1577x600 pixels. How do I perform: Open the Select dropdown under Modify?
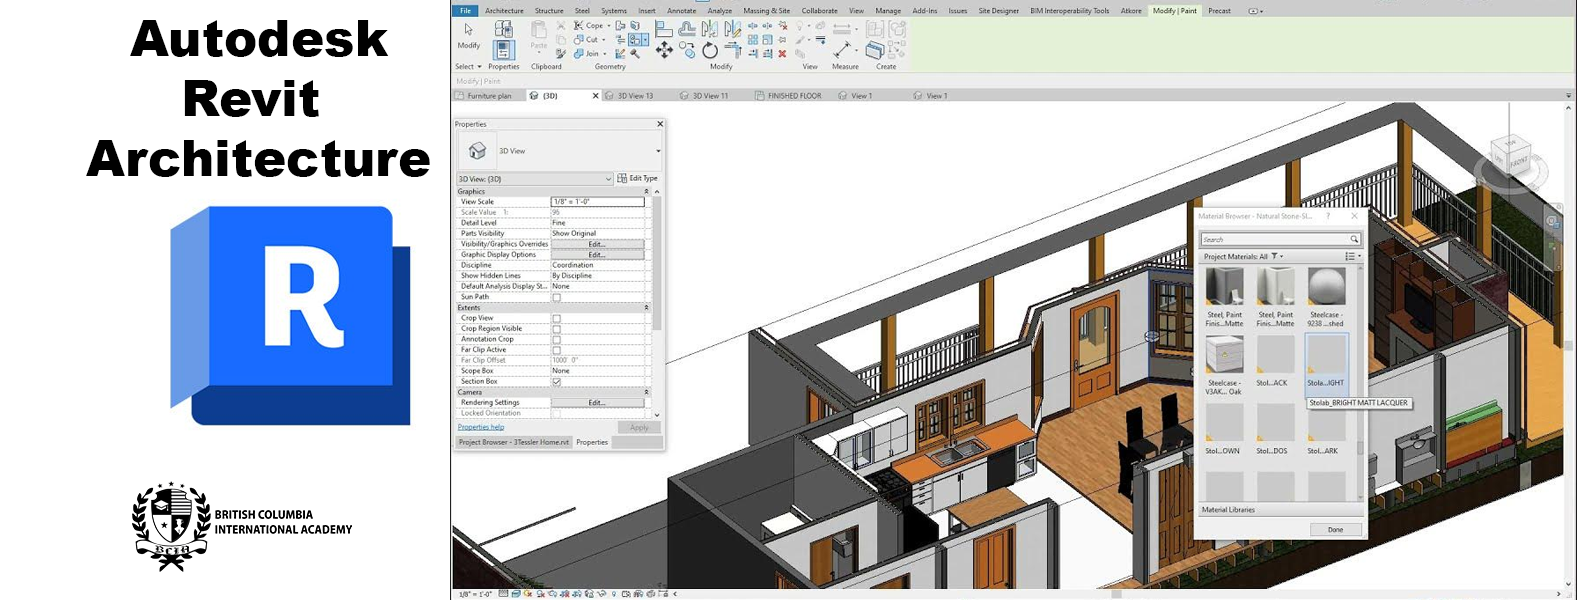(468, 67)
